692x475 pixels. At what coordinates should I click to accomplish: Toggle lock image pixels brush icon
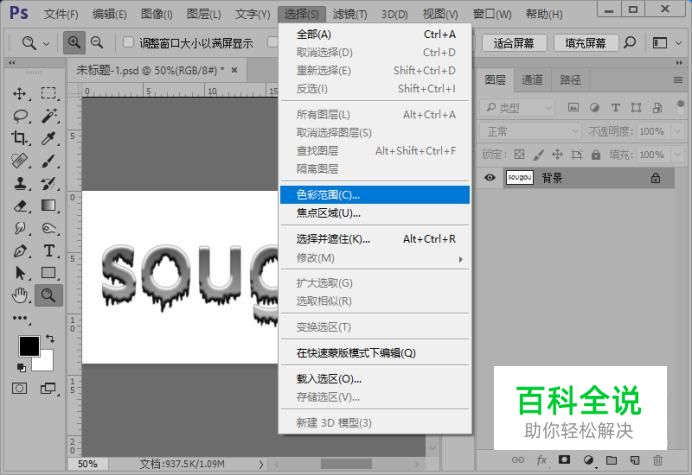538,154
